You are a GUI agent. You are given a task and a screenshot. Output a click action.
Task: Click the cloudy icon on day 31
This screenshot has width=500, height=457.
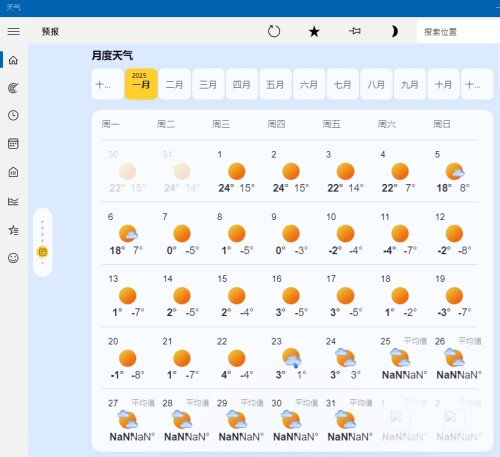(345, 419)
